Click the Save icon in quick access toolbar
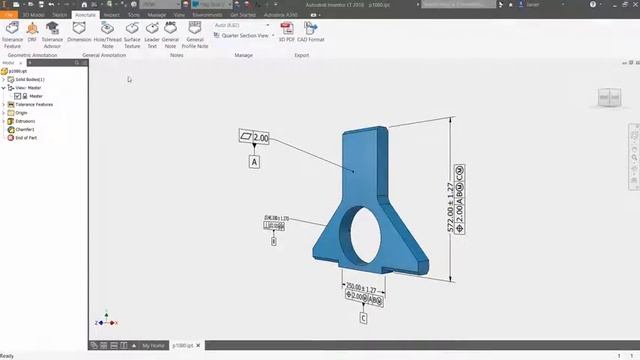 pos(41,4)
